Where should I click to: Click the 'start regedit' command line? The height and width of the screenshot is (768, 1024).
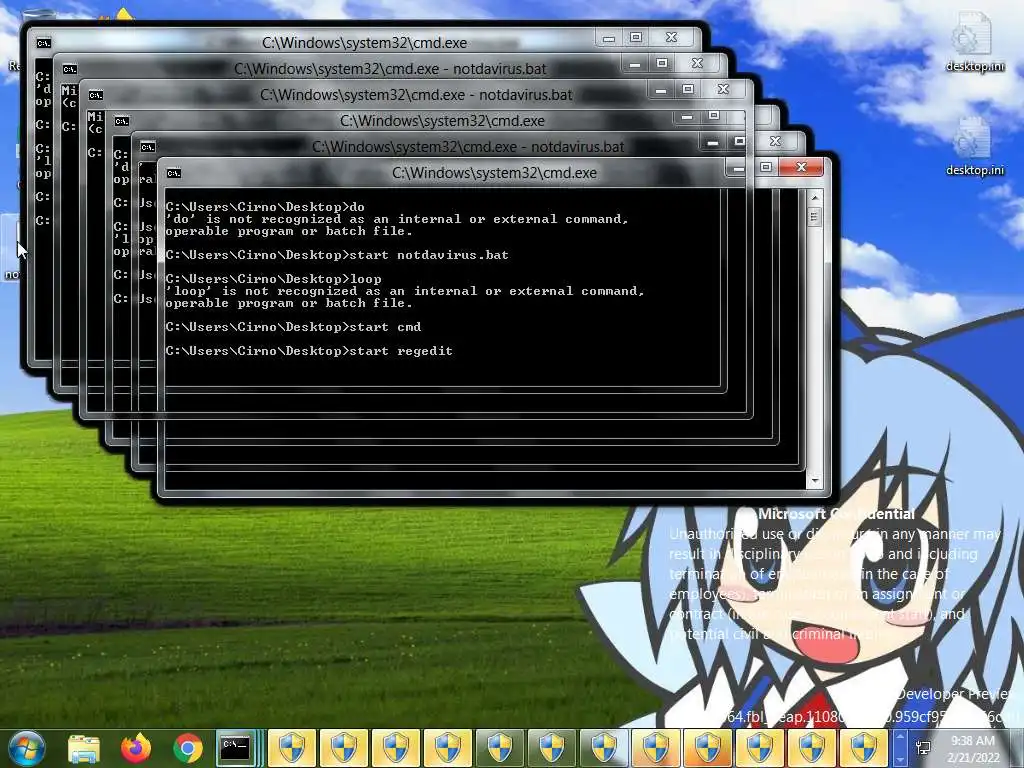tap(309, 351)
